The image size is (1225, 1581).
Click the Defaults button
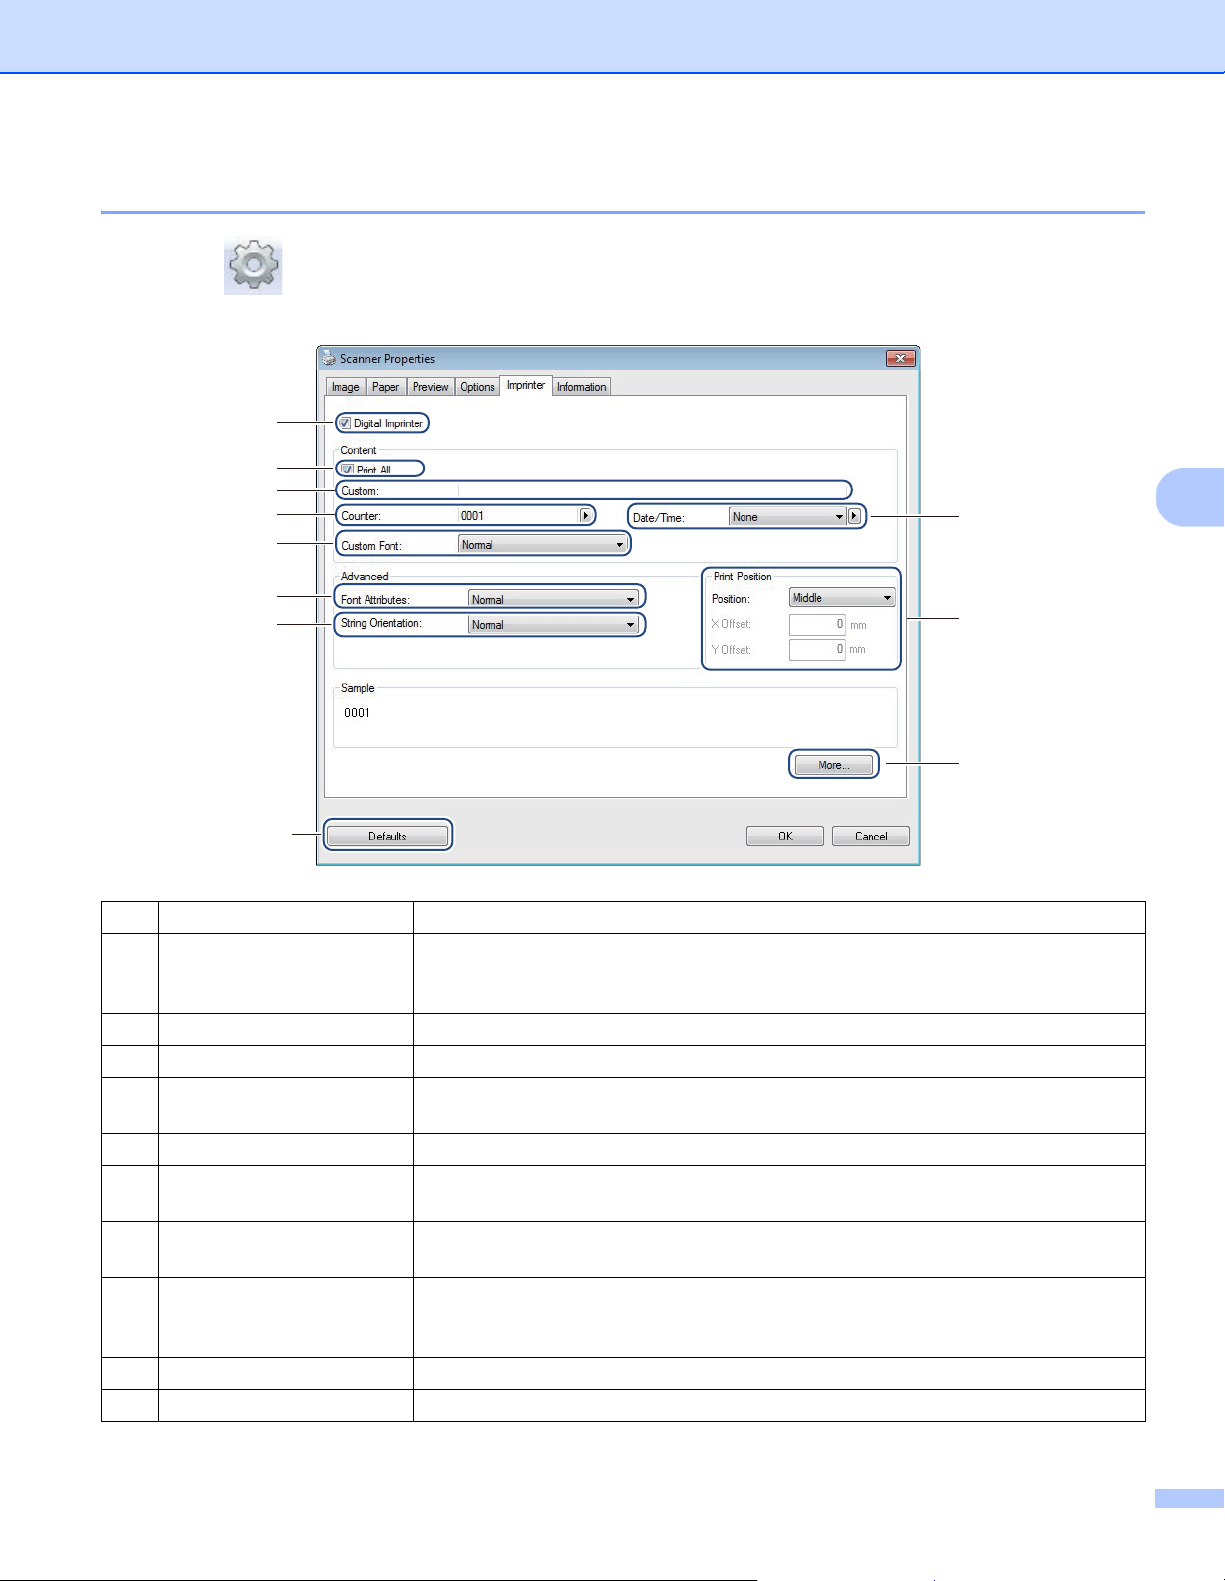pos(387,836)
